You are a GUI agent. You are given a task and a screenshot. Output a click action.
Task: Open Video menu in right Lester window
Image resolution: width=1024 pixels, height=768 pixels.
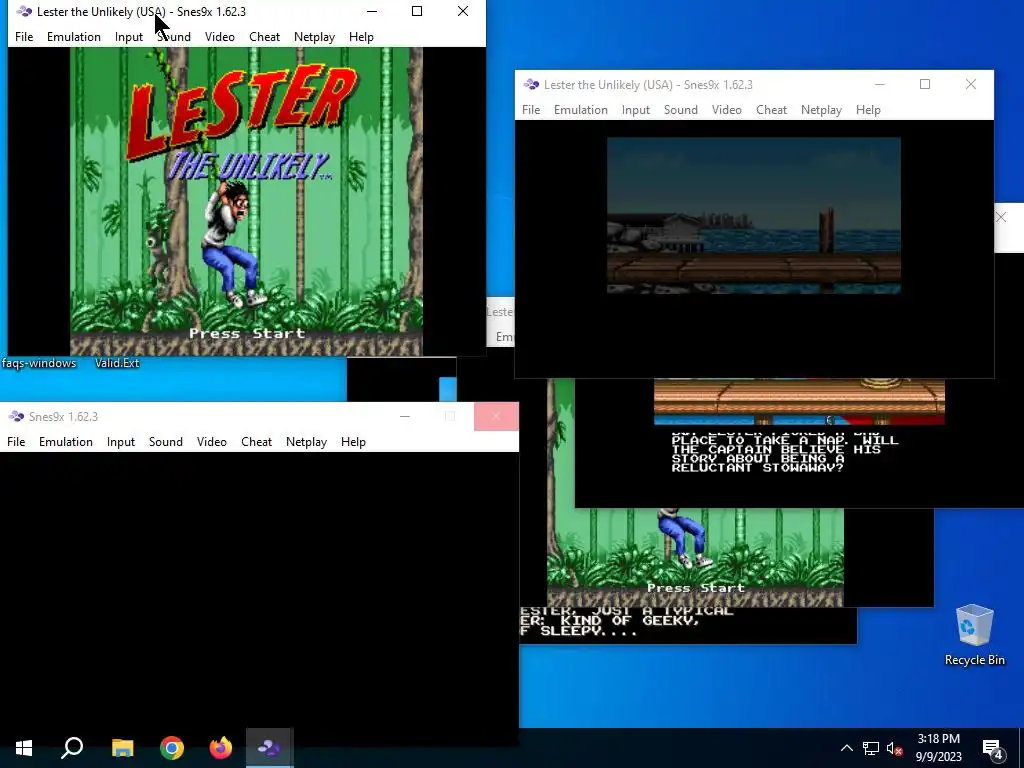[726, 110]
